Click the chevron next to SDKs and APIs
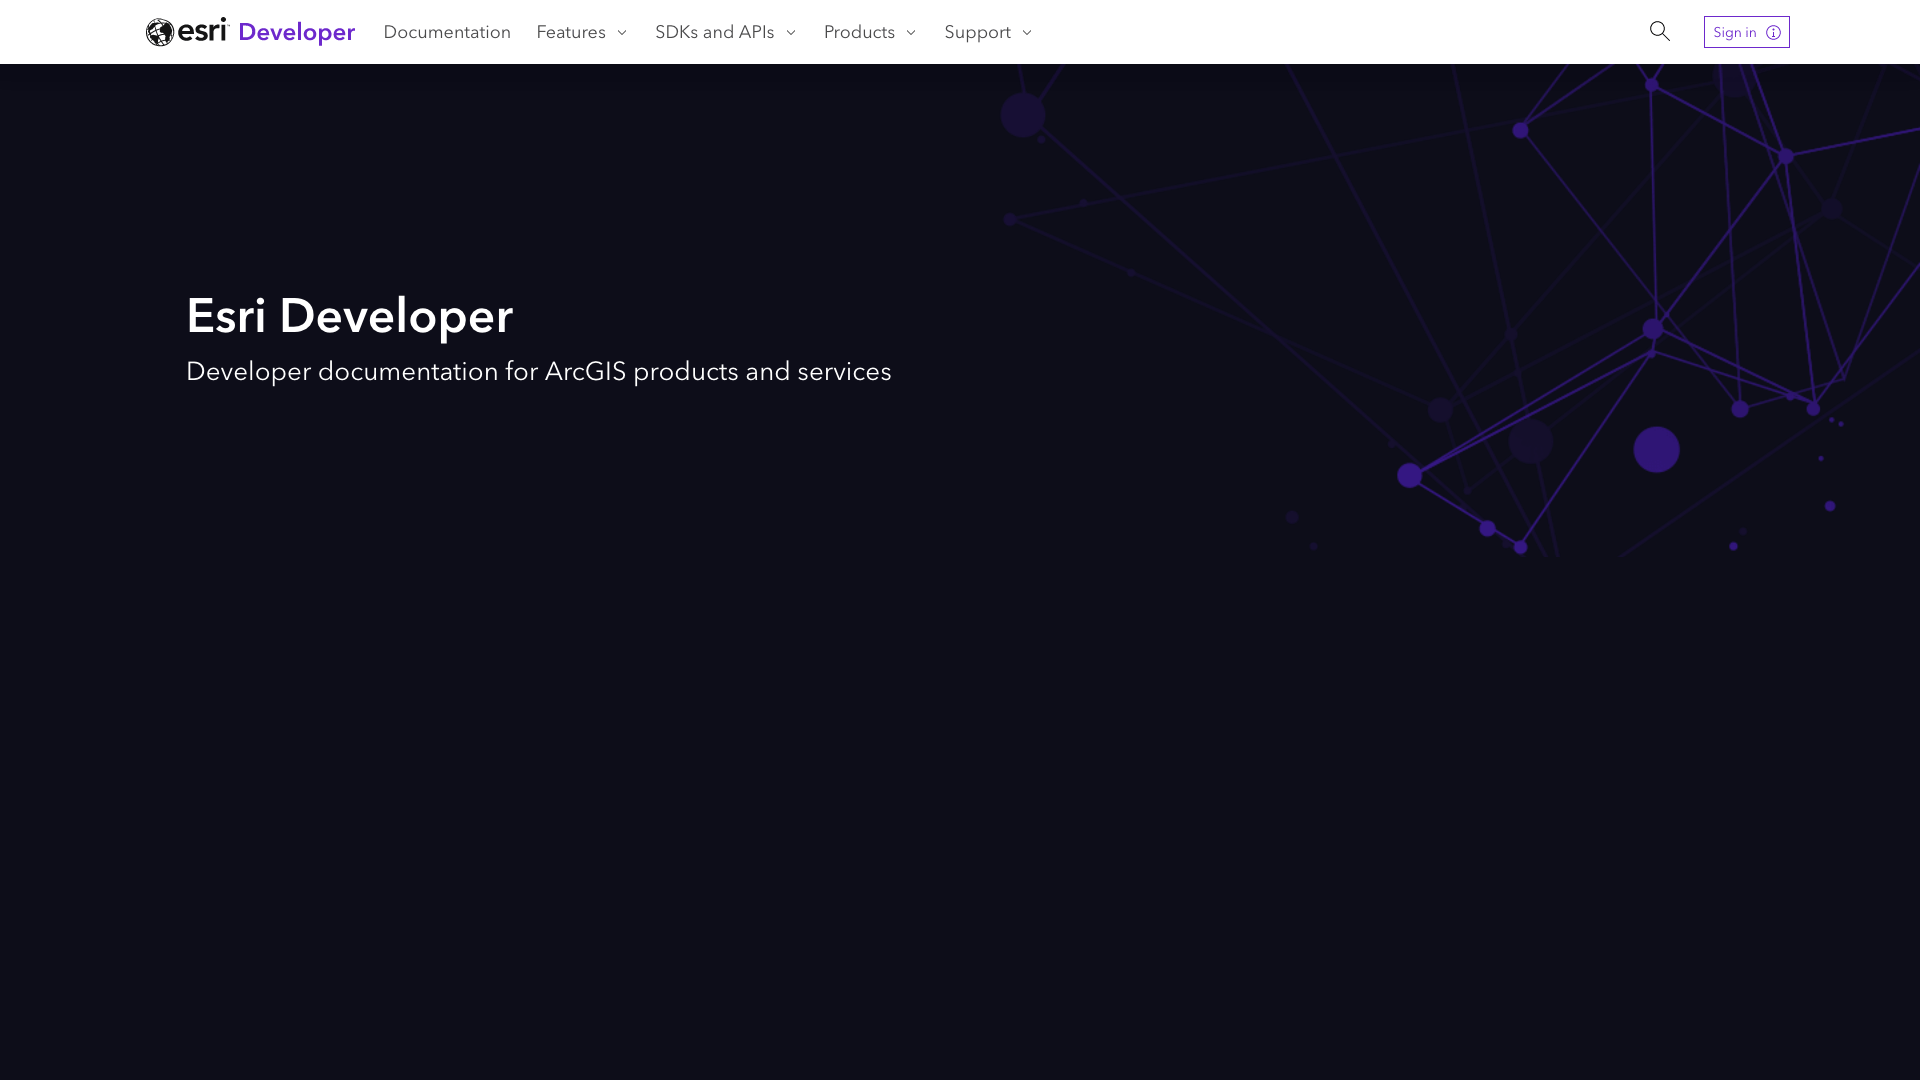The width and height of the screenshot is (1920, 1080). (x=790, y=33)
